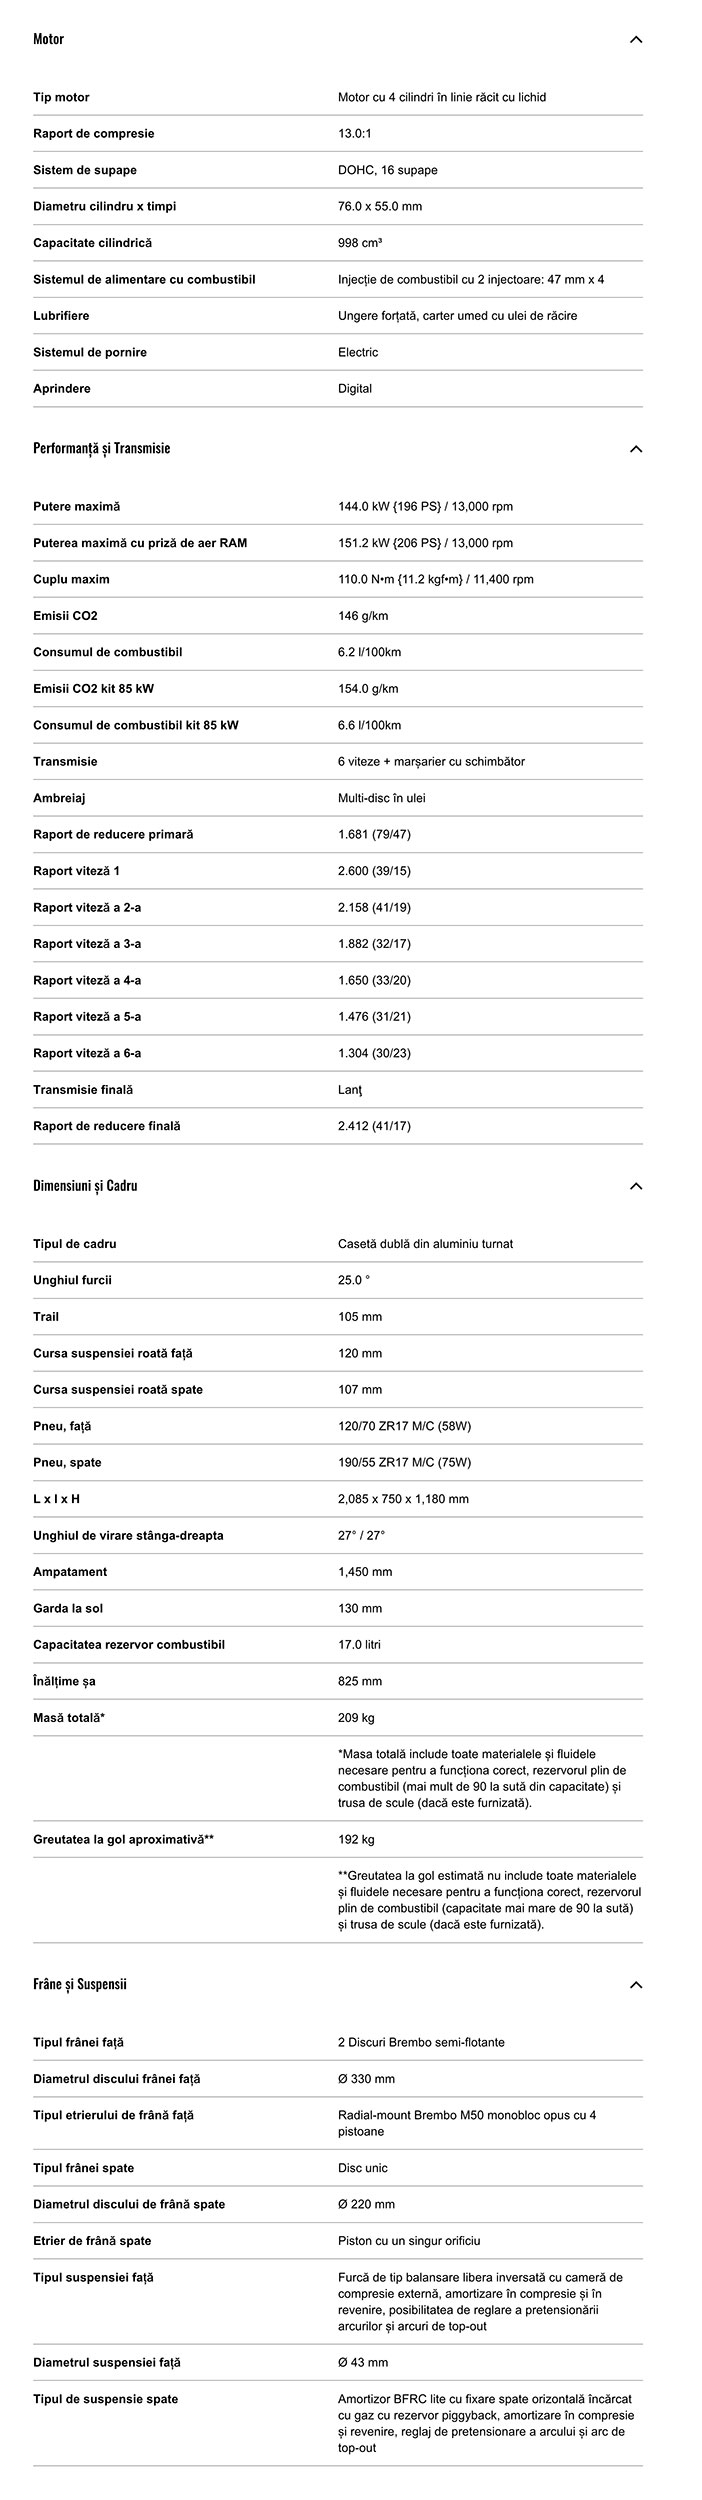Click the Motor section heading
Image resolution: width=702 pixels, height=2500 pixels.
[48, 40]
